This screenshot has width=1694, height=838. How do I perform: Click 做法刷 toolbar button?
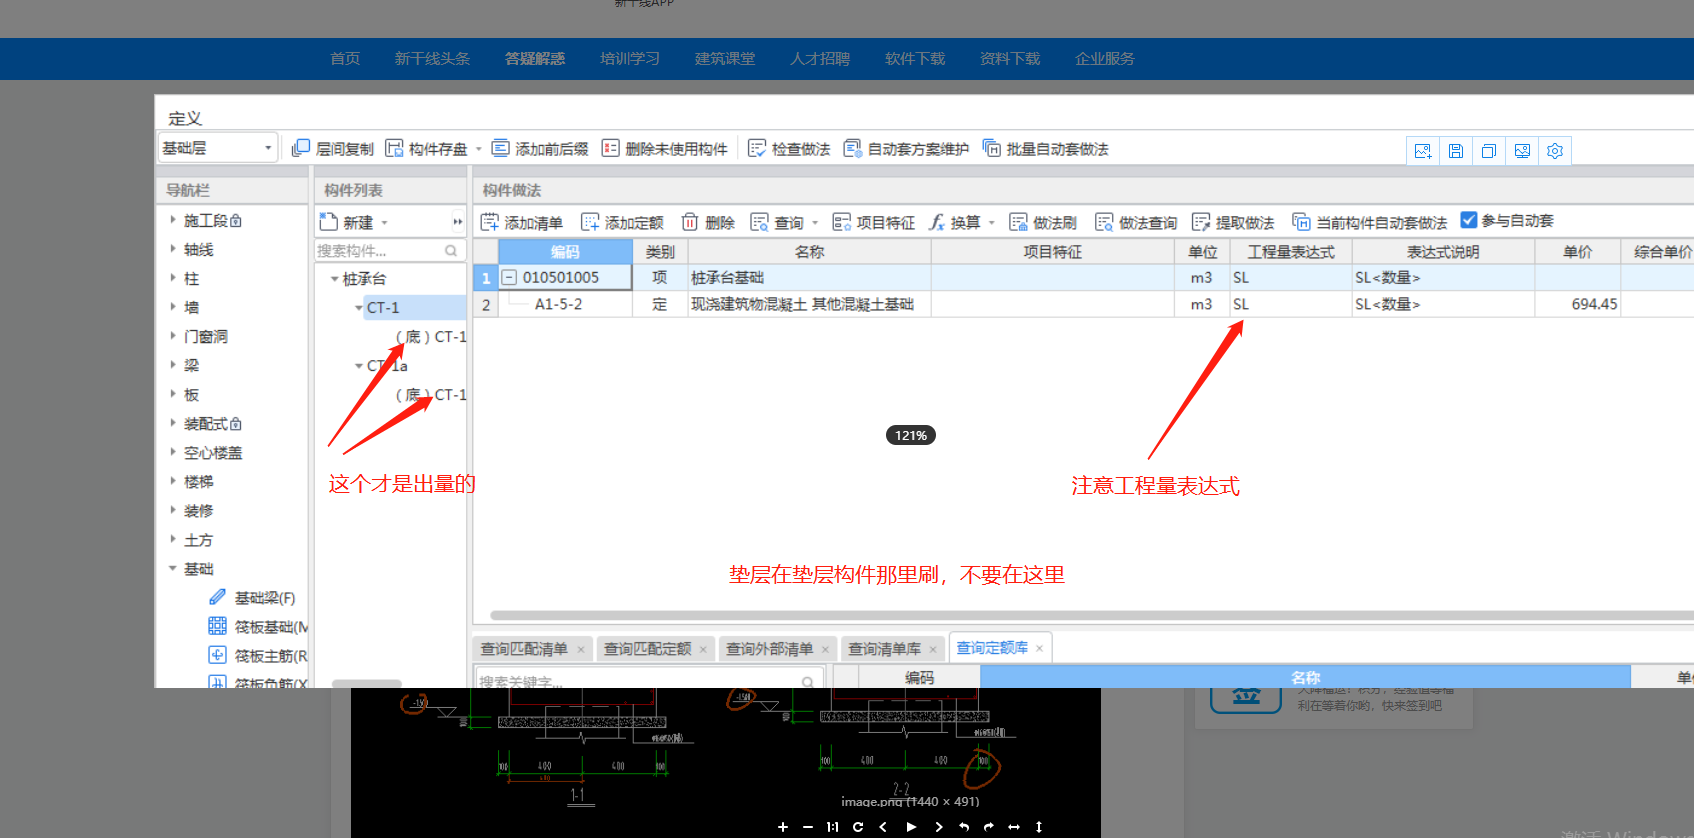coord(1043,222)
